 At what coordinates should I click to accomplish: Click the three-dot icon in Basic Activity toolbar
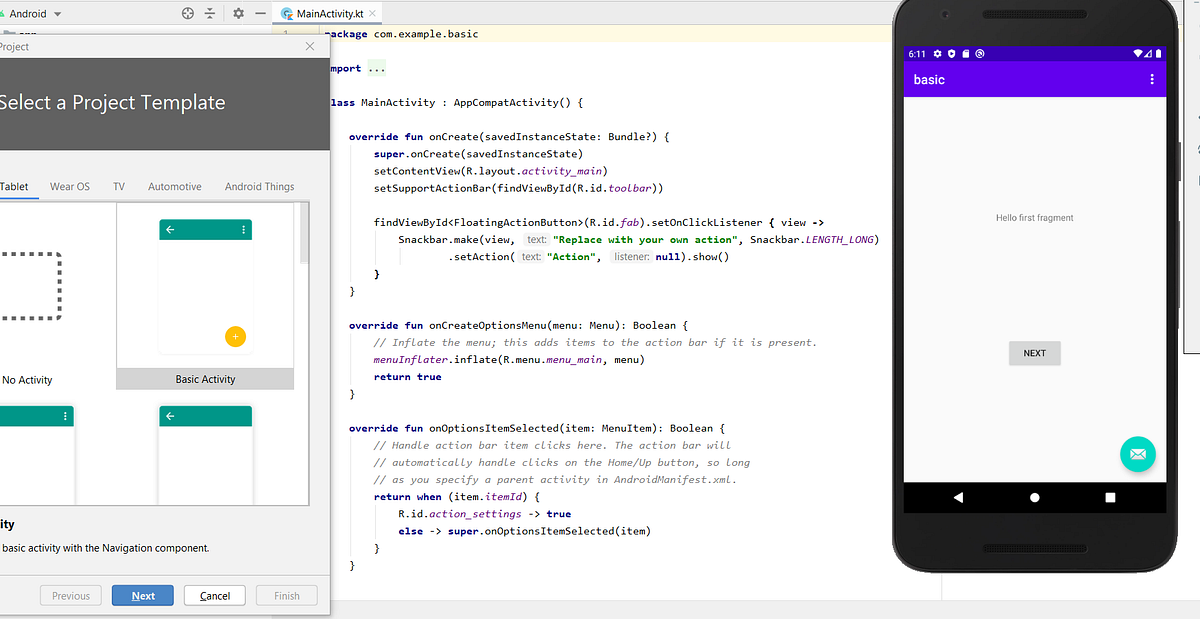[x=243, y=229]
